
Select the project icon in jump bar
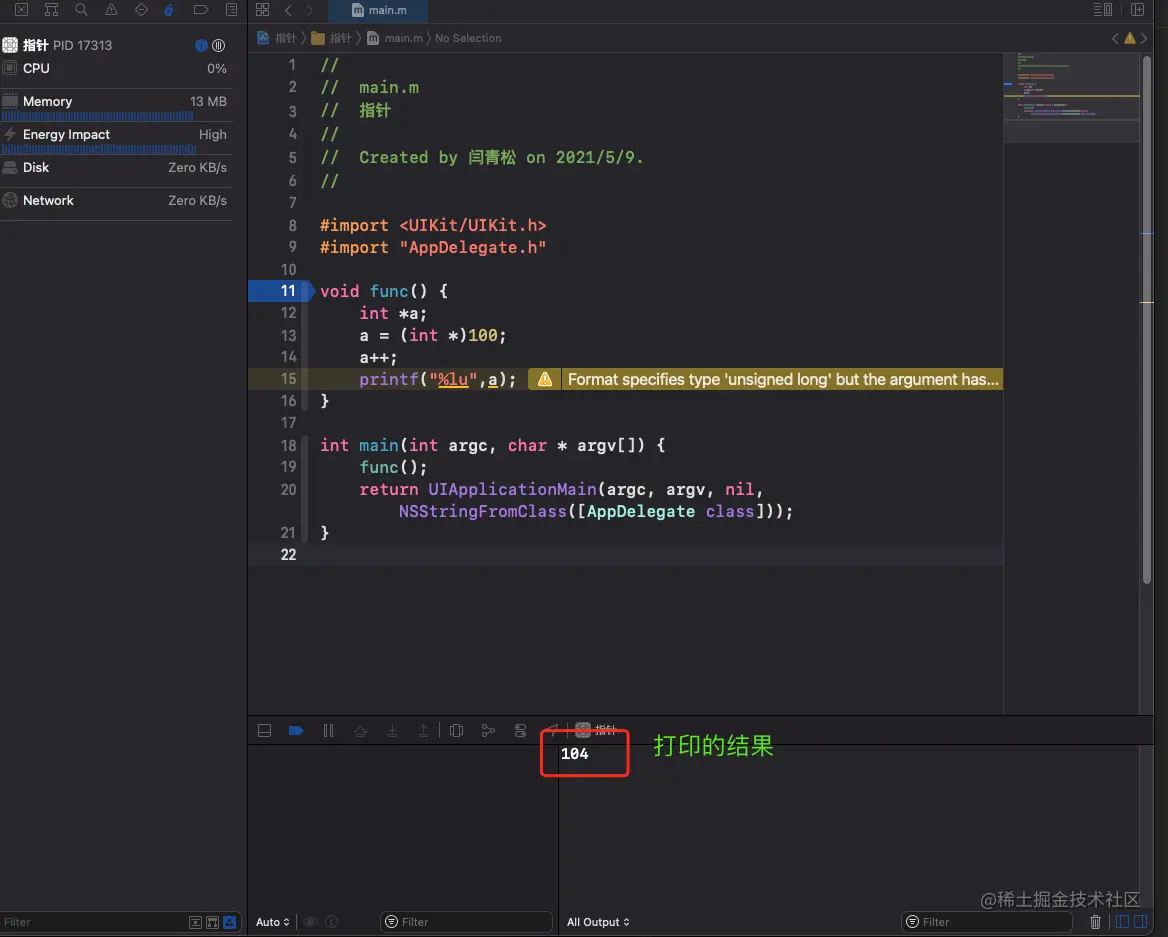263,38
